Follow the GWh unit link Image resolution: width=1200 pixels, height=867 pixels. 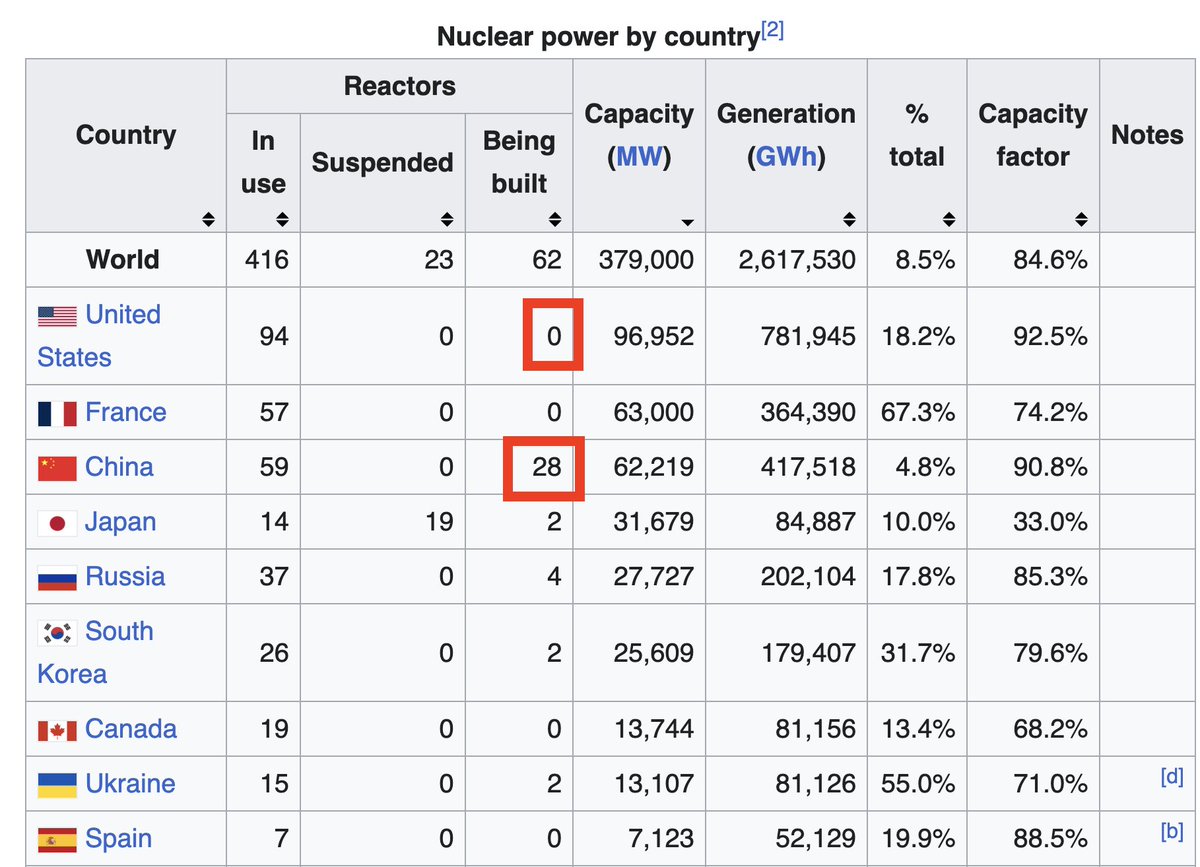coord(786,157)
